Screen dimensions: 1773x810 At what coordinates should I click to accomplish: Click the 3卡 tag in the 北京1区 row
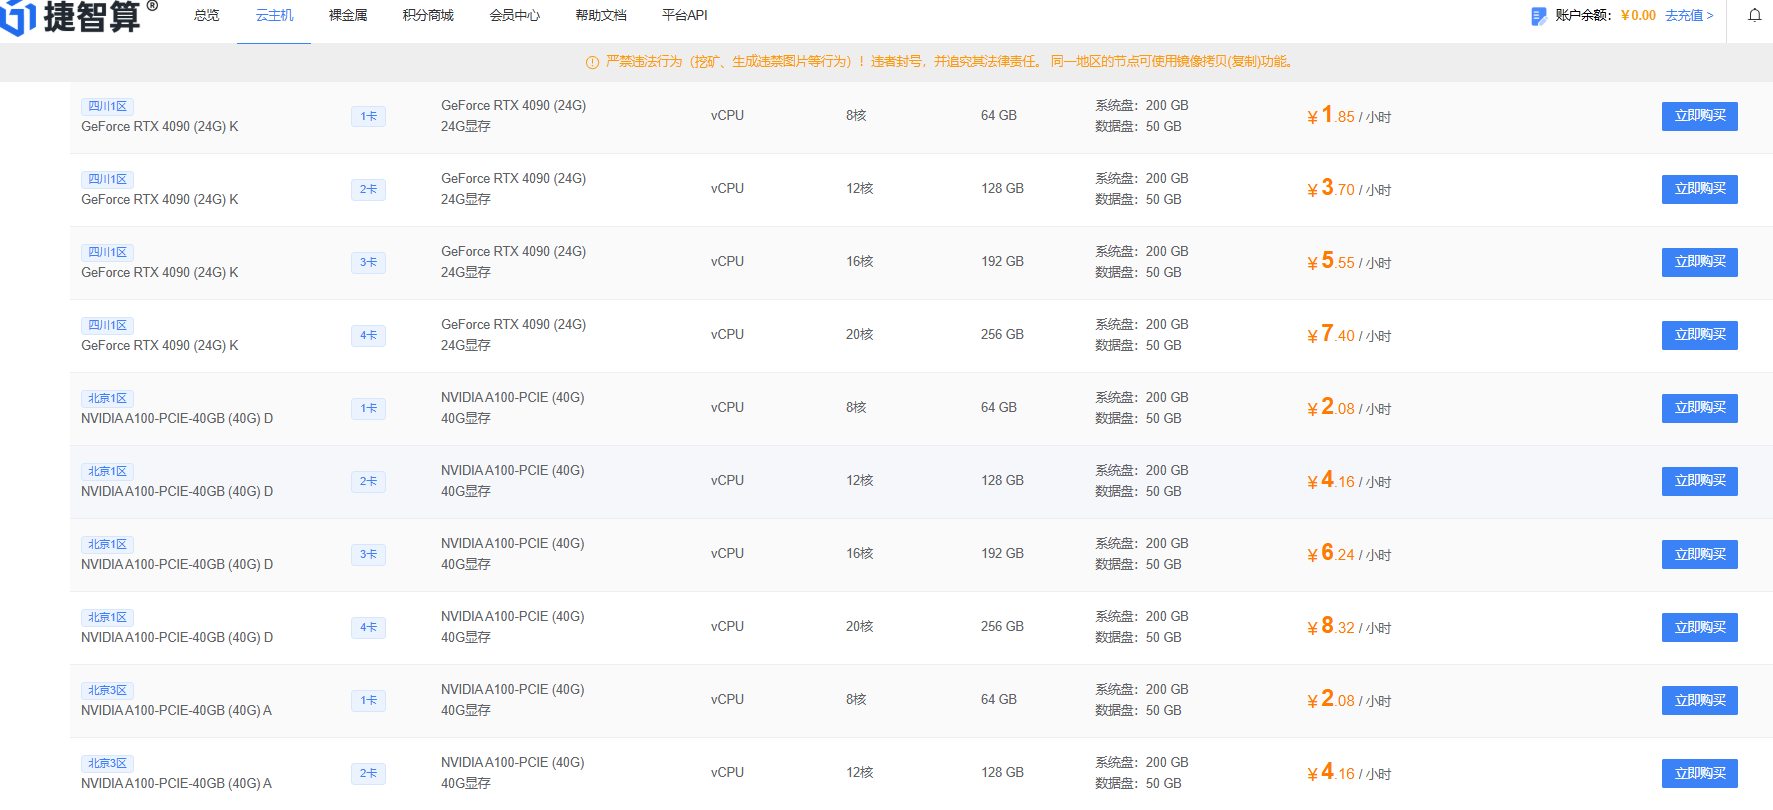368,554
